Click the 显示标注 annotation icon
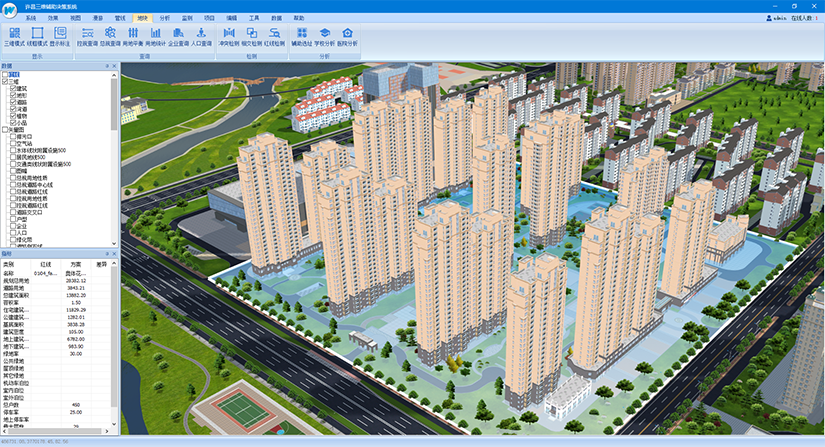This screenshot has height=447, width=825. pyautogui.click(x=62, y=37)
